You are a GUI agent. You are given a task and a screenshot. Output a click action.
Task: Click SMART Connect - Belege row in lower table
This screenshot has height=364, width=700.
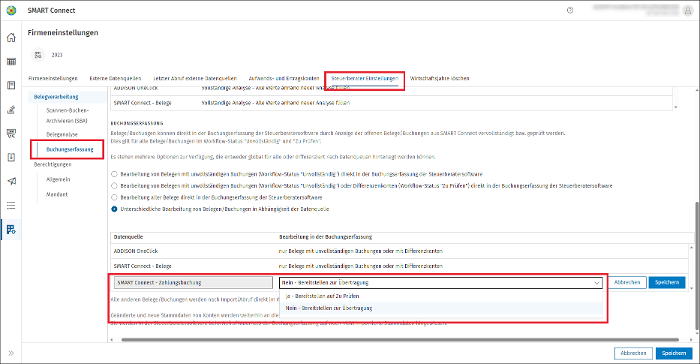coord(400,266)
